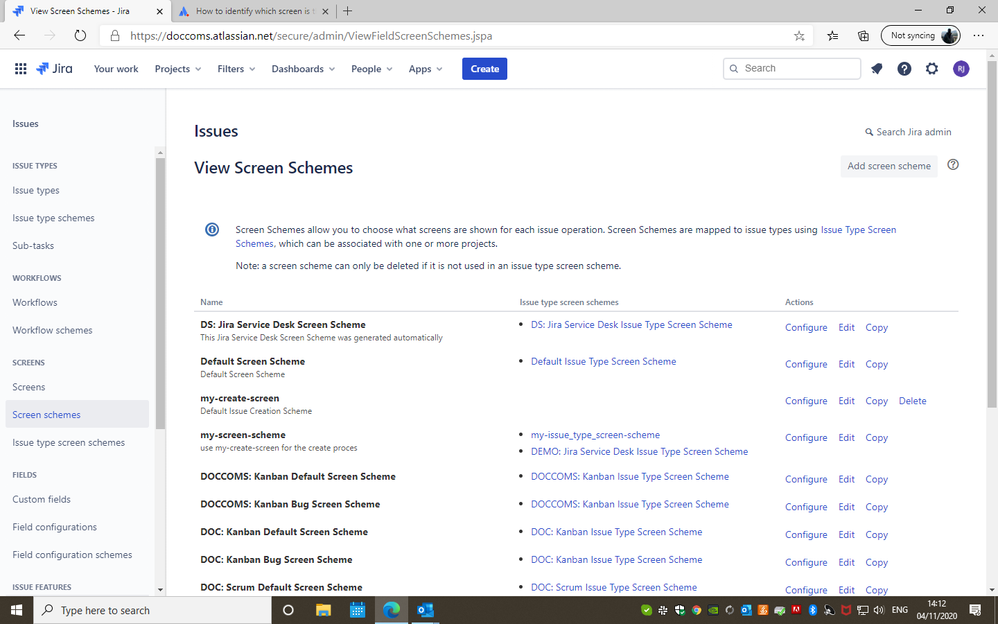
Task: Click the browser address bar URL
Action: click(311, 36)
